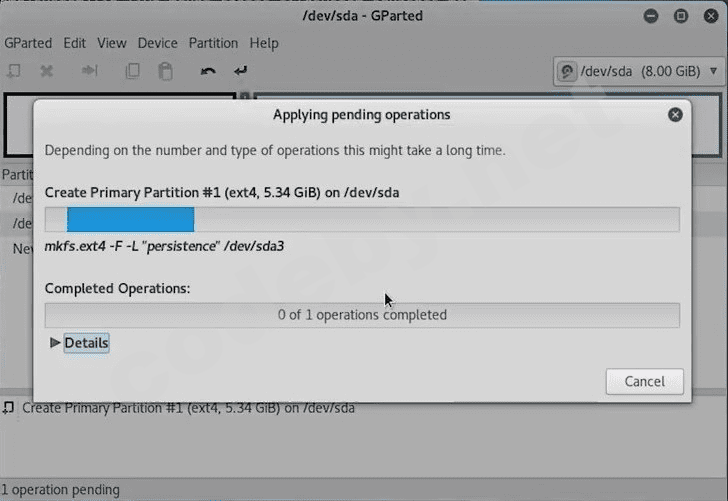This screenshot has width=728, height=501.
Task: Click the New partition toolbar icon
Action: 14,71
